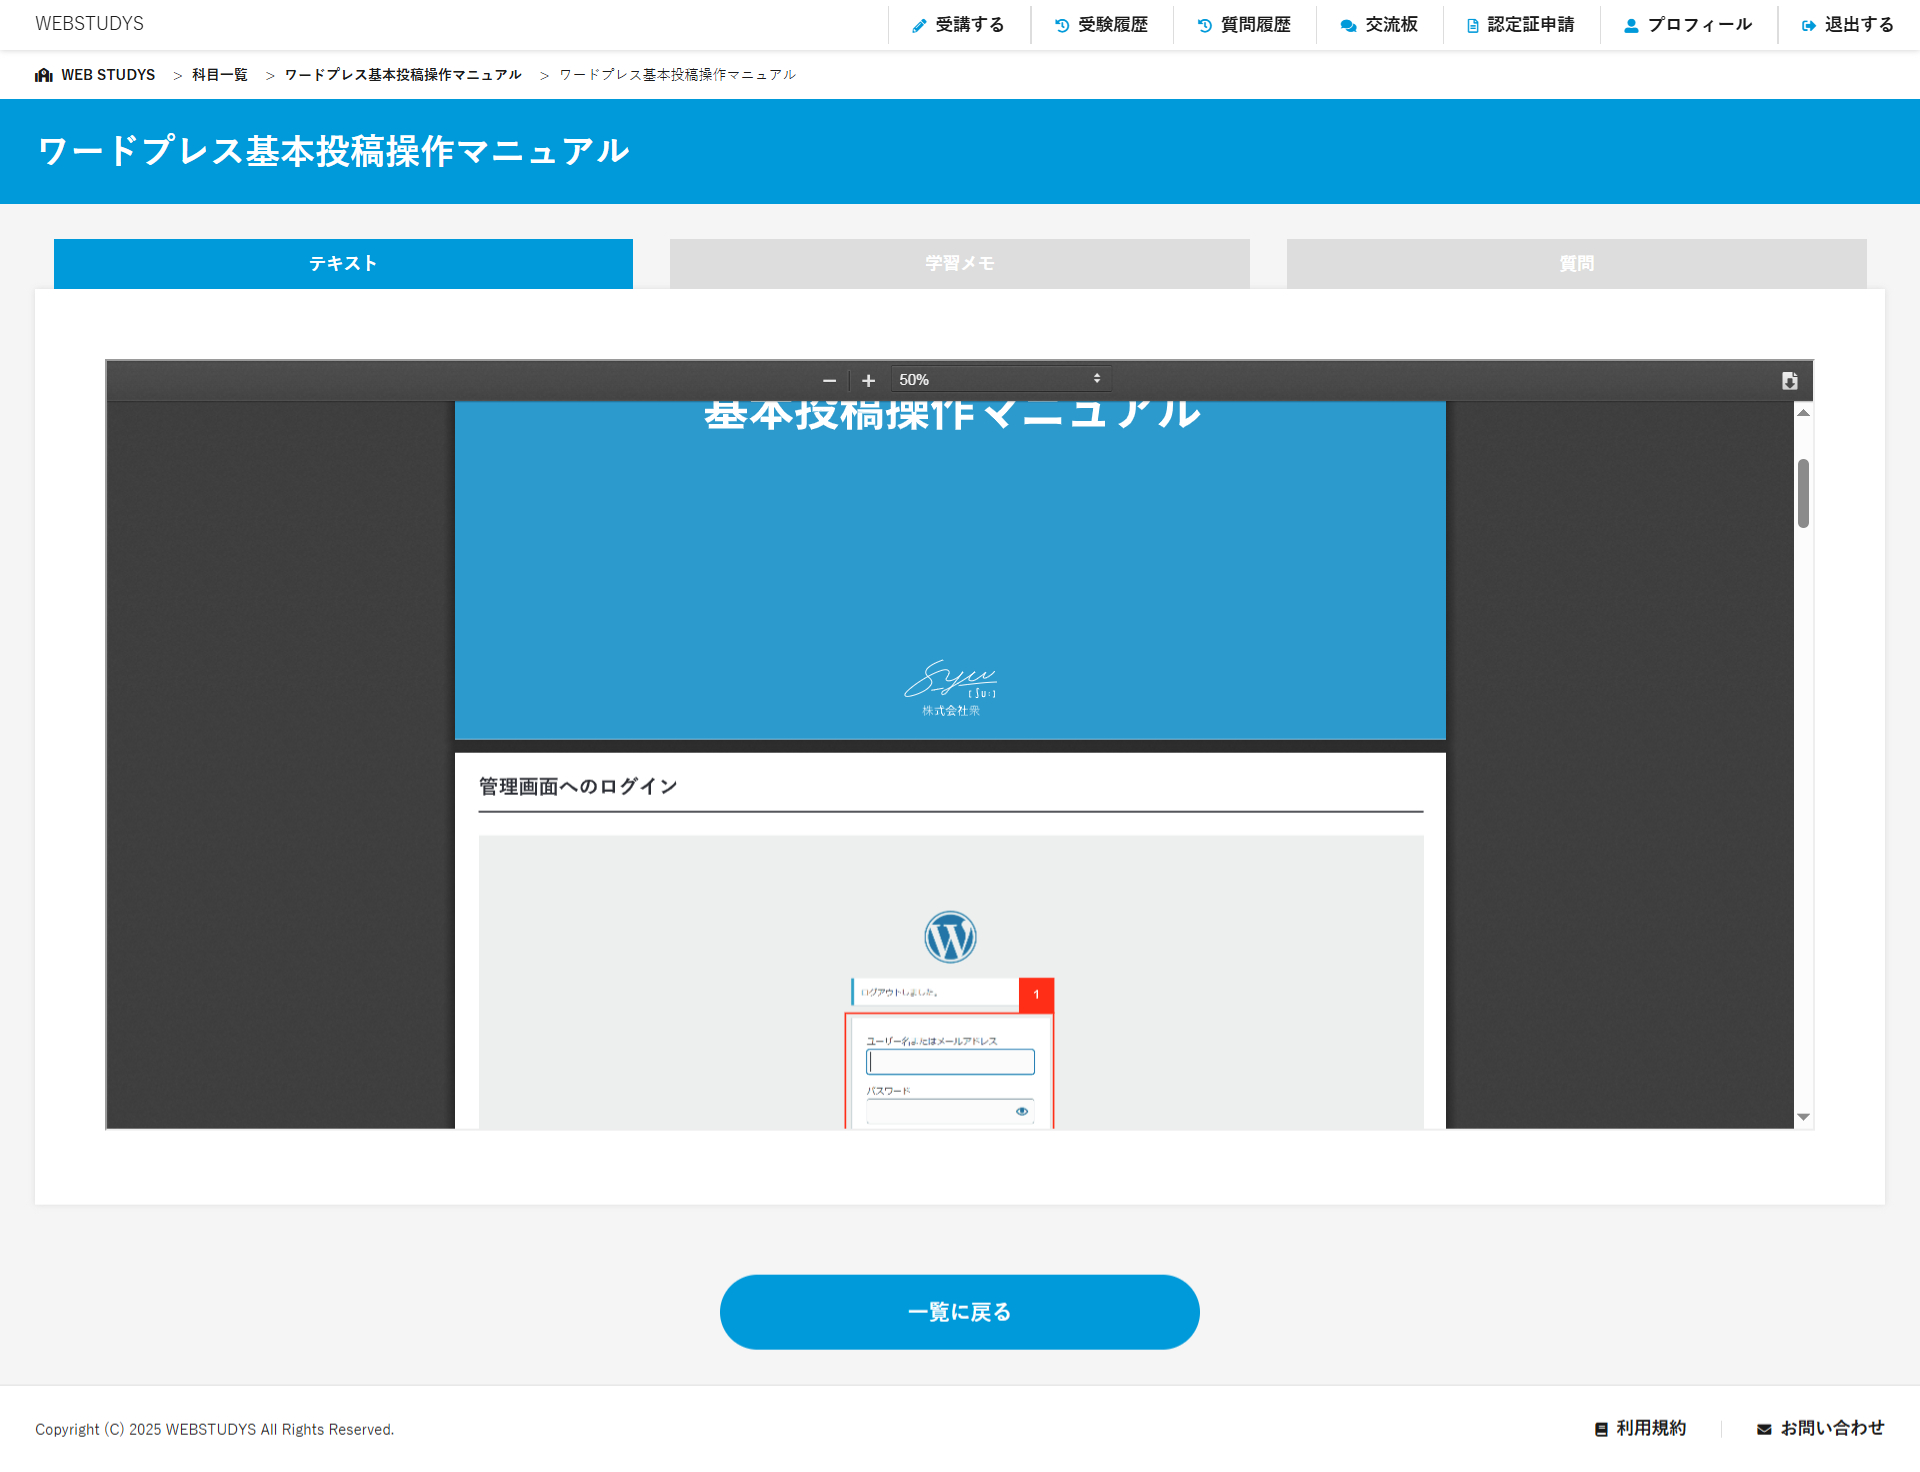Open the 50% zoom level dropdown
The image size is (1920, 1472).
(x=1000, y=378)
